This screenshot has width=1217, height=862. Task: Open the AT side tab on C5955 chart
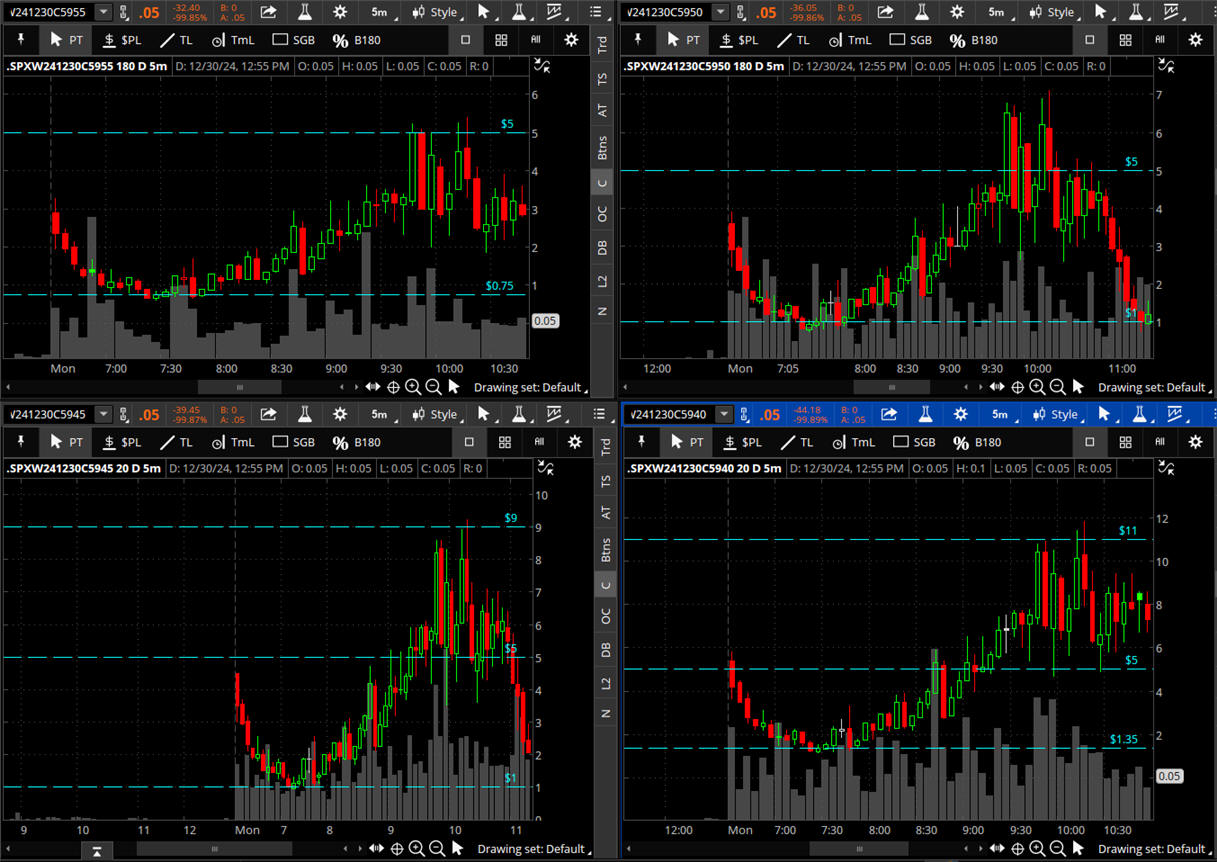[x=602, y=111]
